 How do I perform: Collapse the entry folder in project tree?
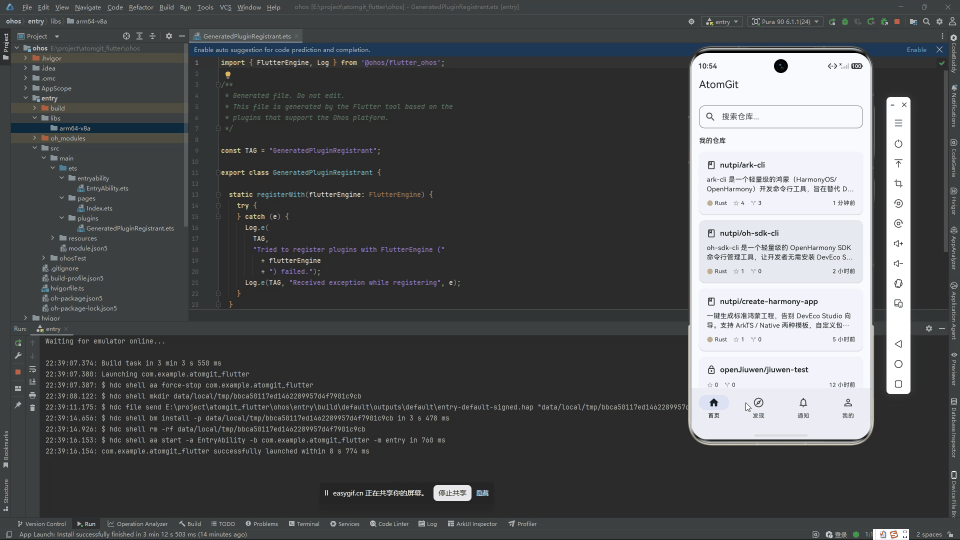tap(26, 98)
